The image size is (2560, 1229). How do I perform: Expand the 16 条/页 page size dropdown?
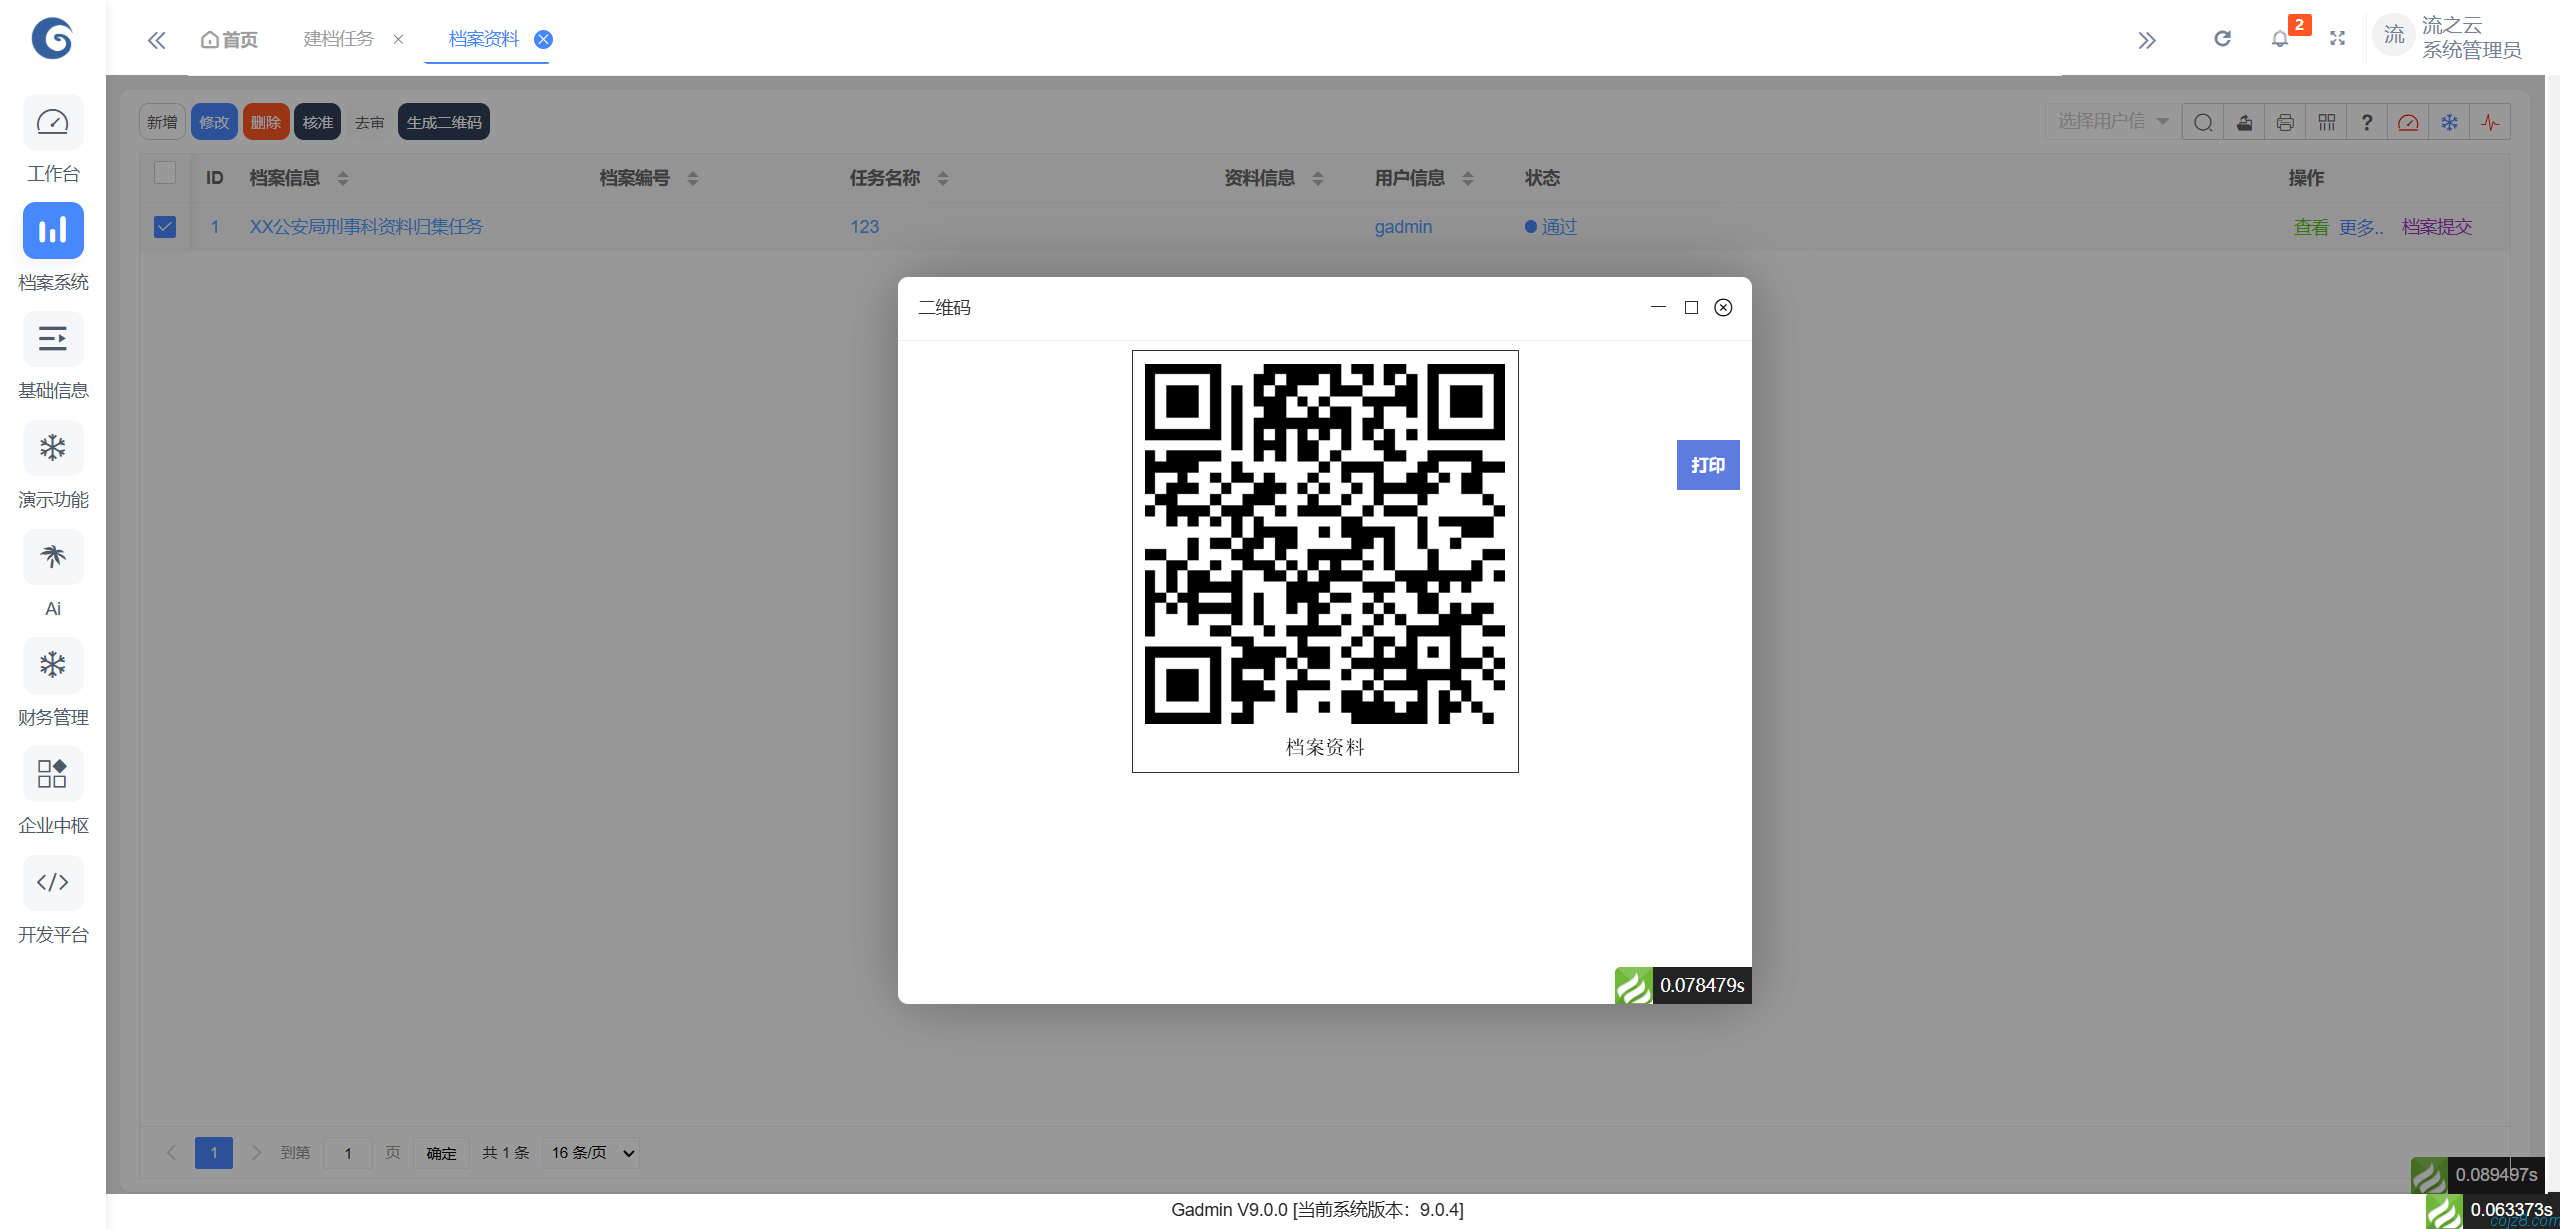click(592, 1153)
